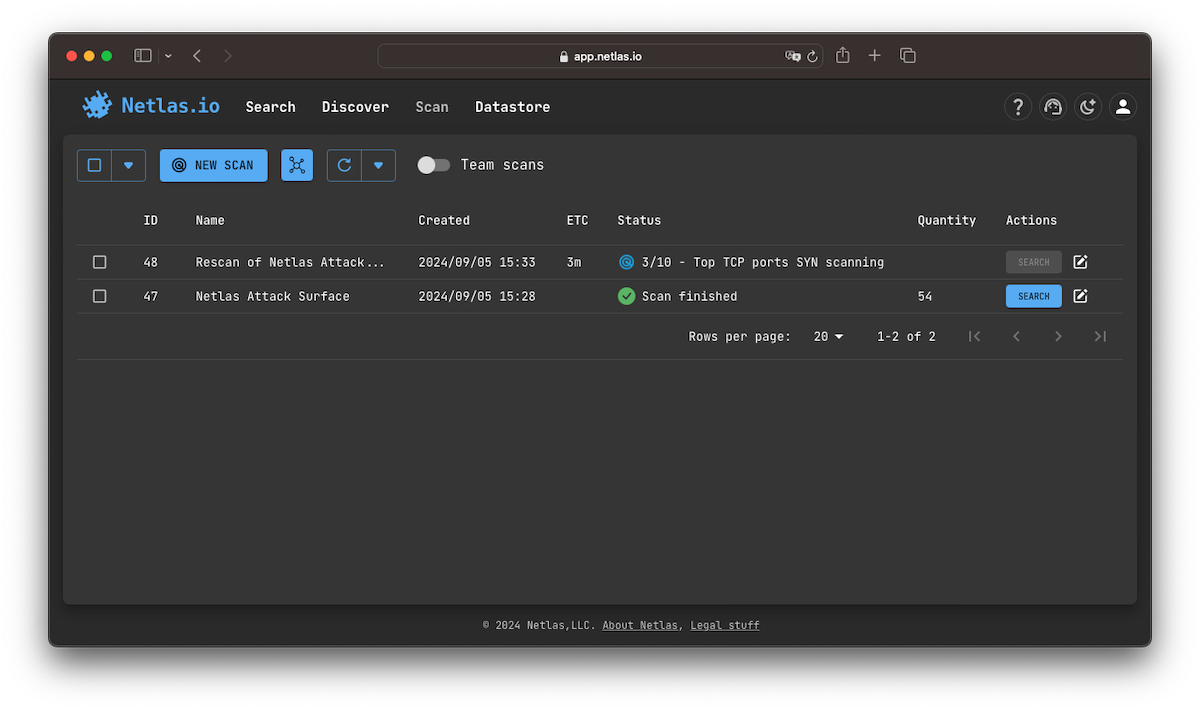
Task: Click the browser address bar
Action: (600, 56)
